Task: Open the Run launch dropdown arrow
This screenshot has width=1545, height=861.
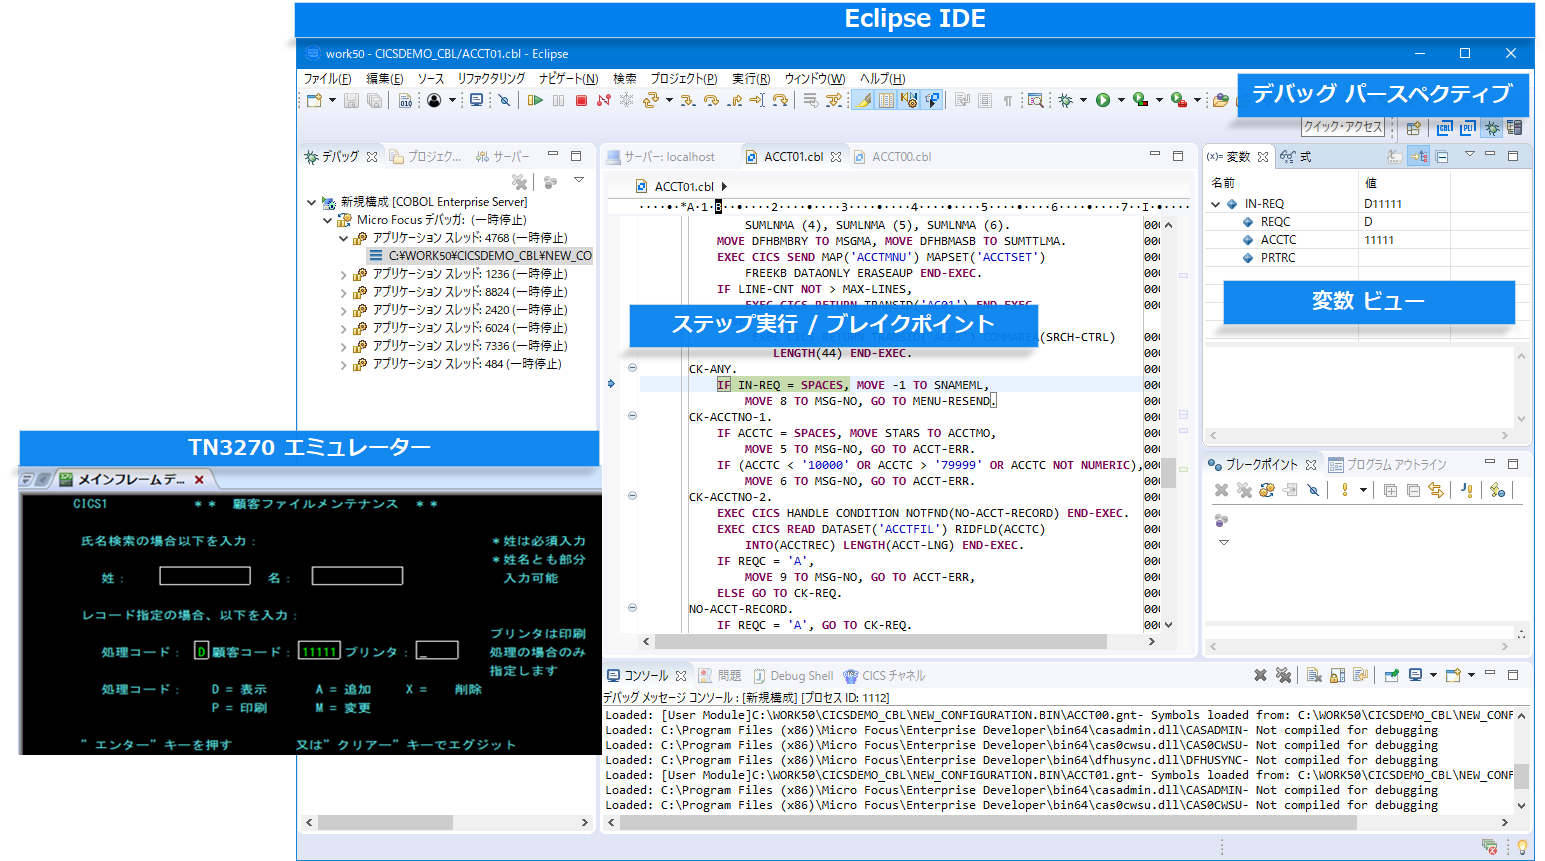Action: click(1121, 100)
